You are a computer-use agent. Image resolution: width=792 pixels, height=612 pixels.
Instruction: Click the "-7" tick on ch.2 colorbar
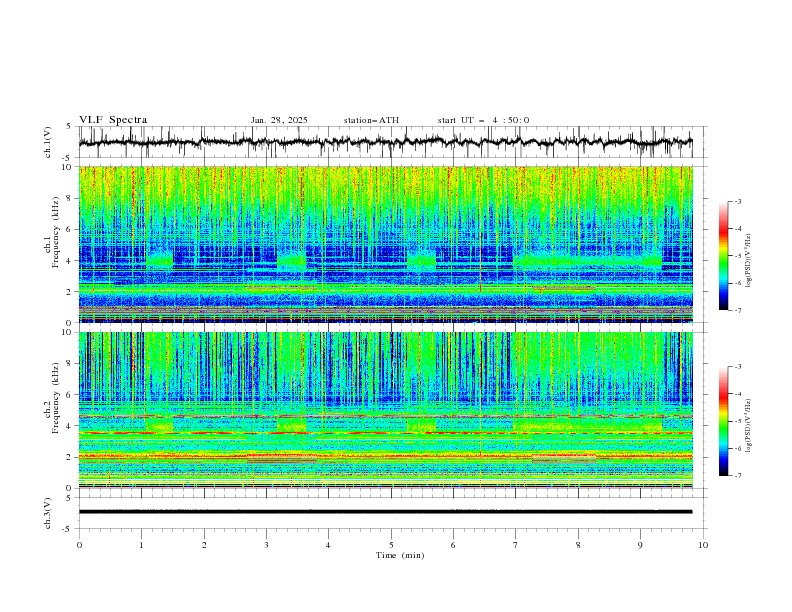coord(737,476)
